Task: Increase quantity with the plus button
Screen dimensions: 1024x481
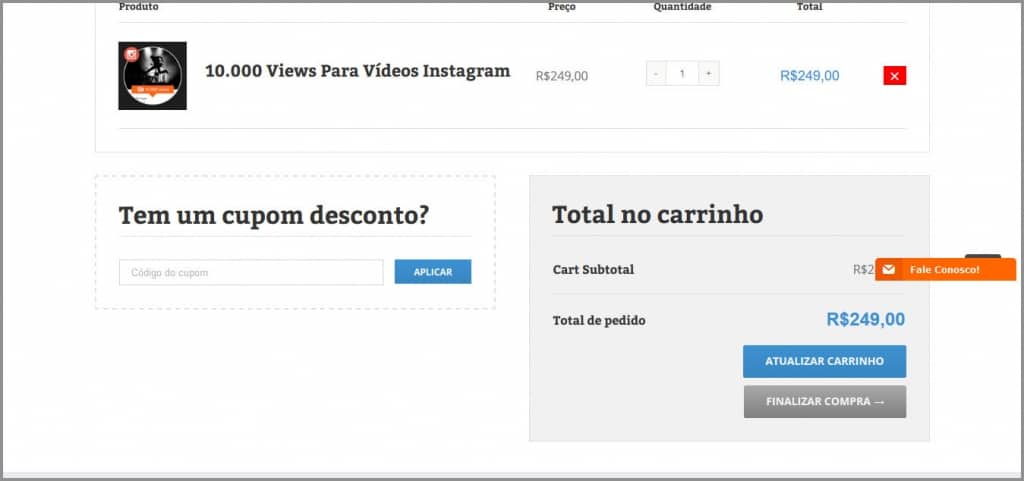Action: [x=708, y=74]
